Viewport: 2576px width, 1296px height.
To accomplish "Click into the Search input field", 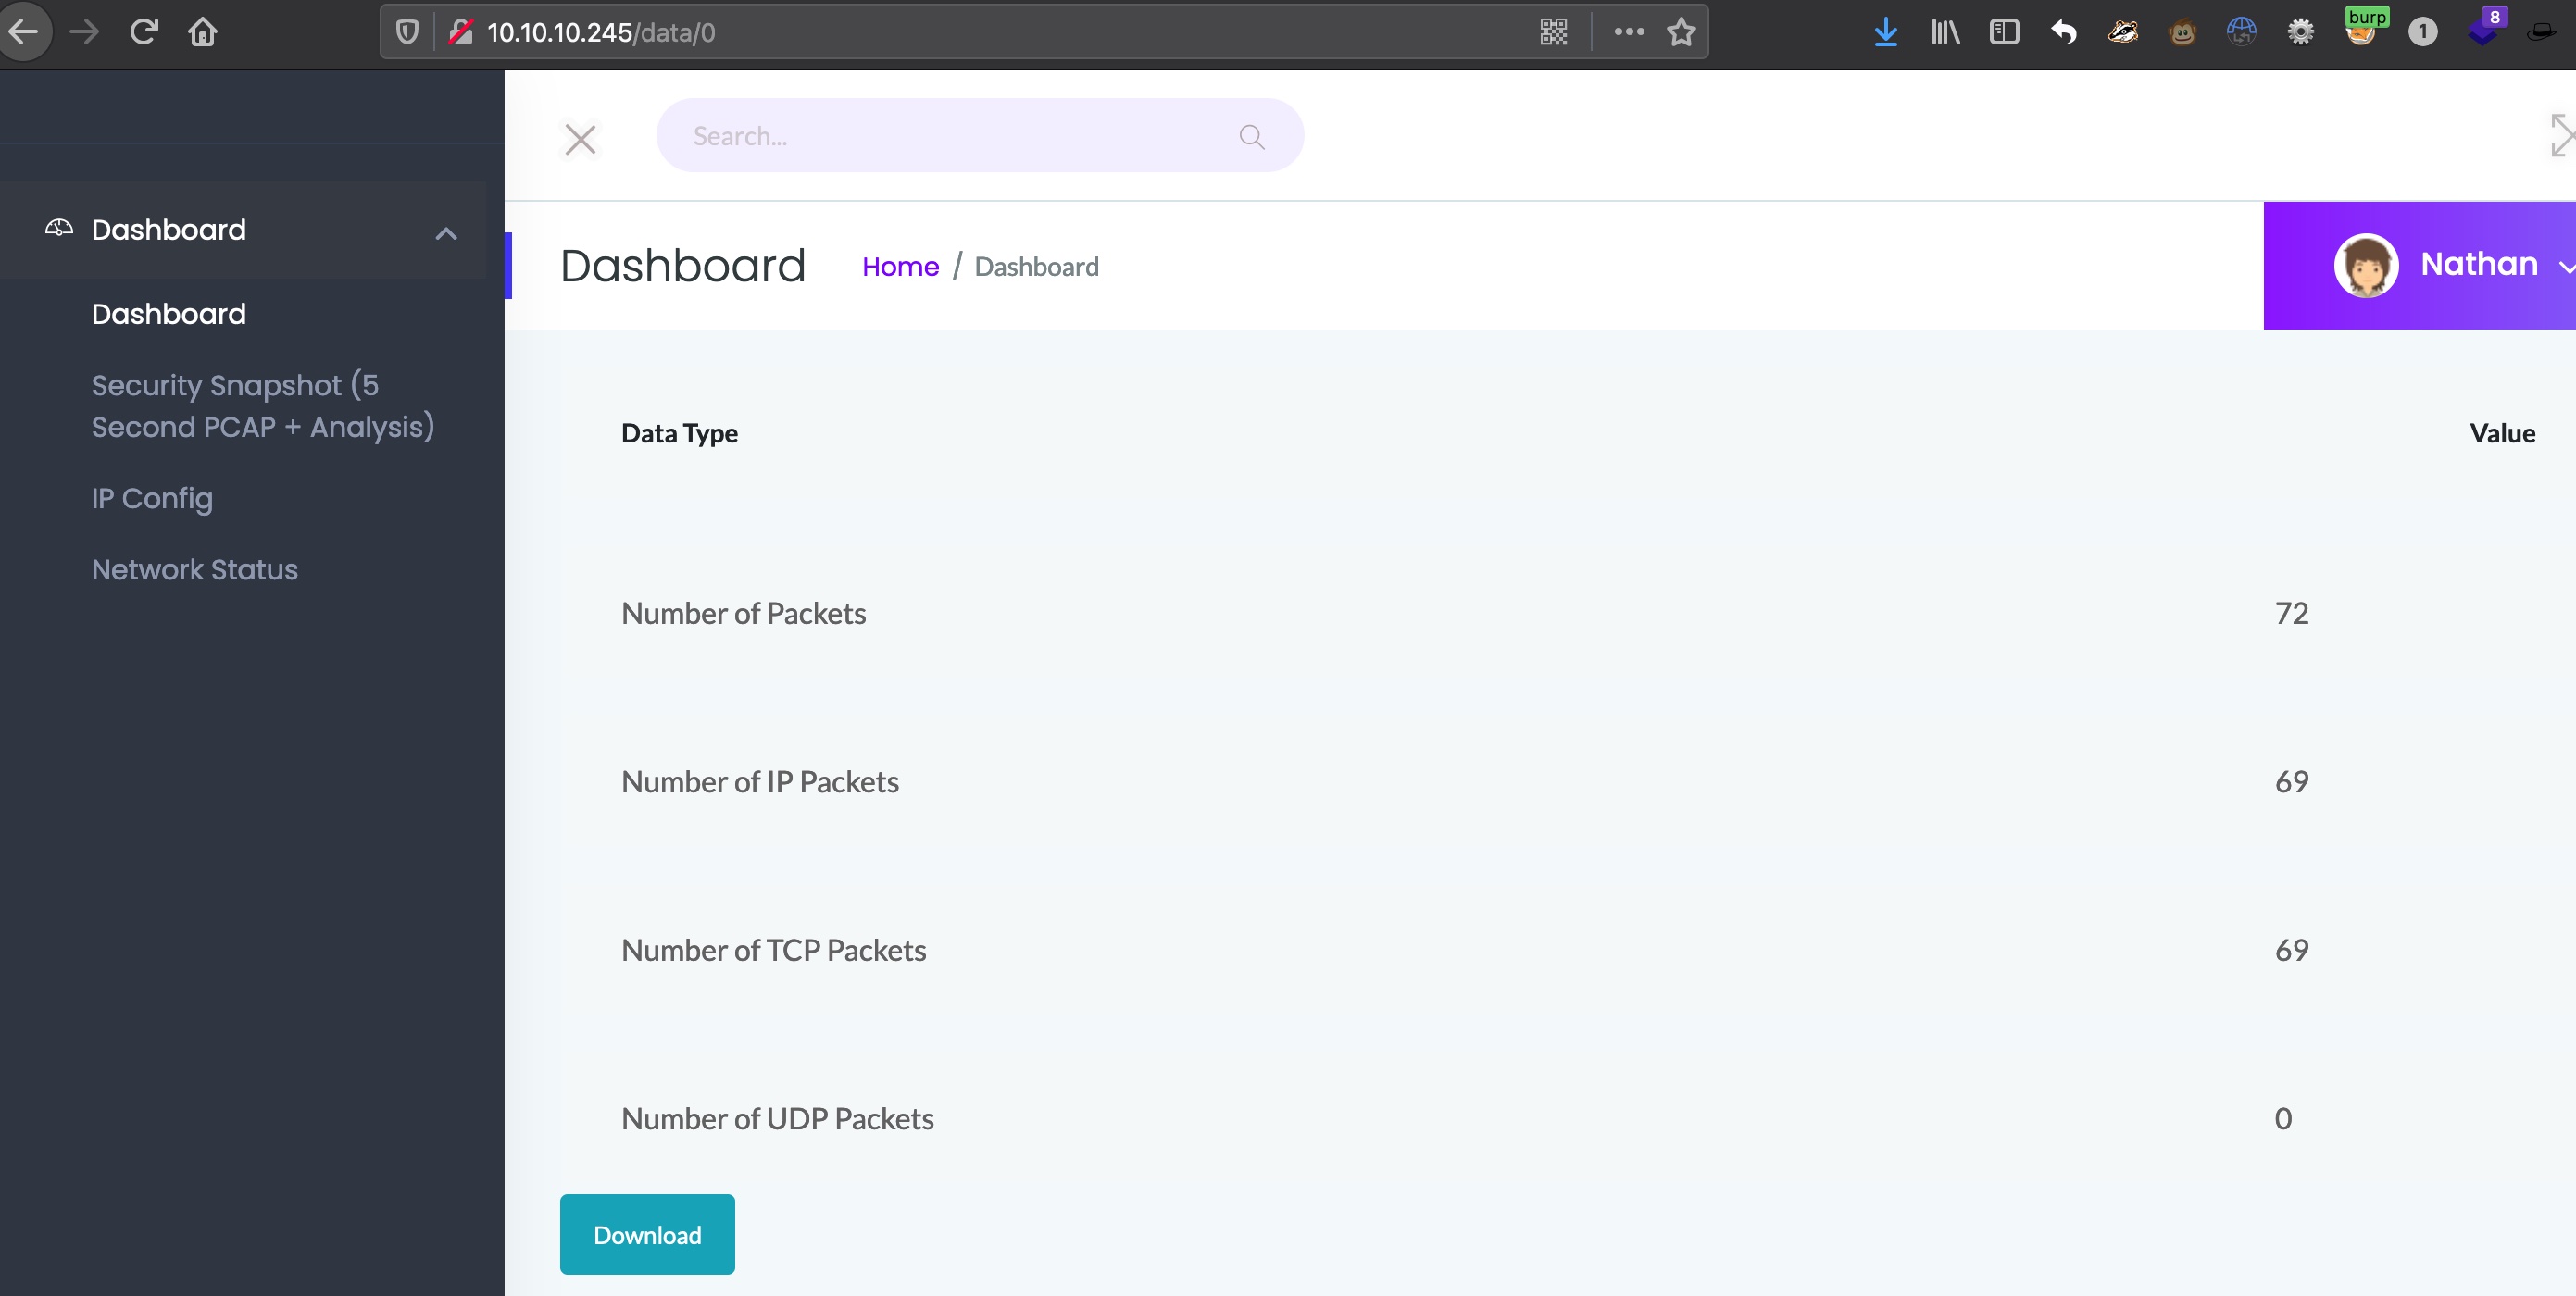I will [950, 136].
